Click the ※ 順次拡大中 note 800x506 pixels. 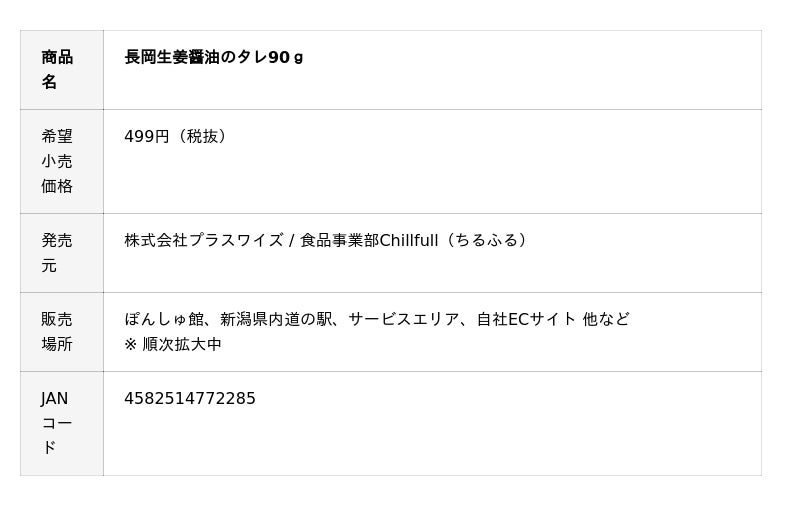tap(173, 344)
